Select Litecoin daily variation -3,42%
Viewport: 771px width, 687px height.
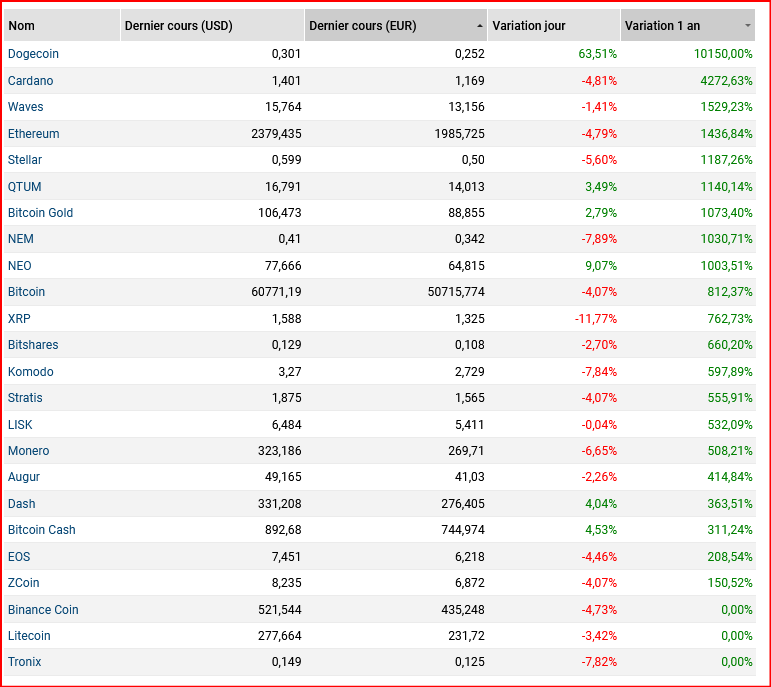pos(599,636)
